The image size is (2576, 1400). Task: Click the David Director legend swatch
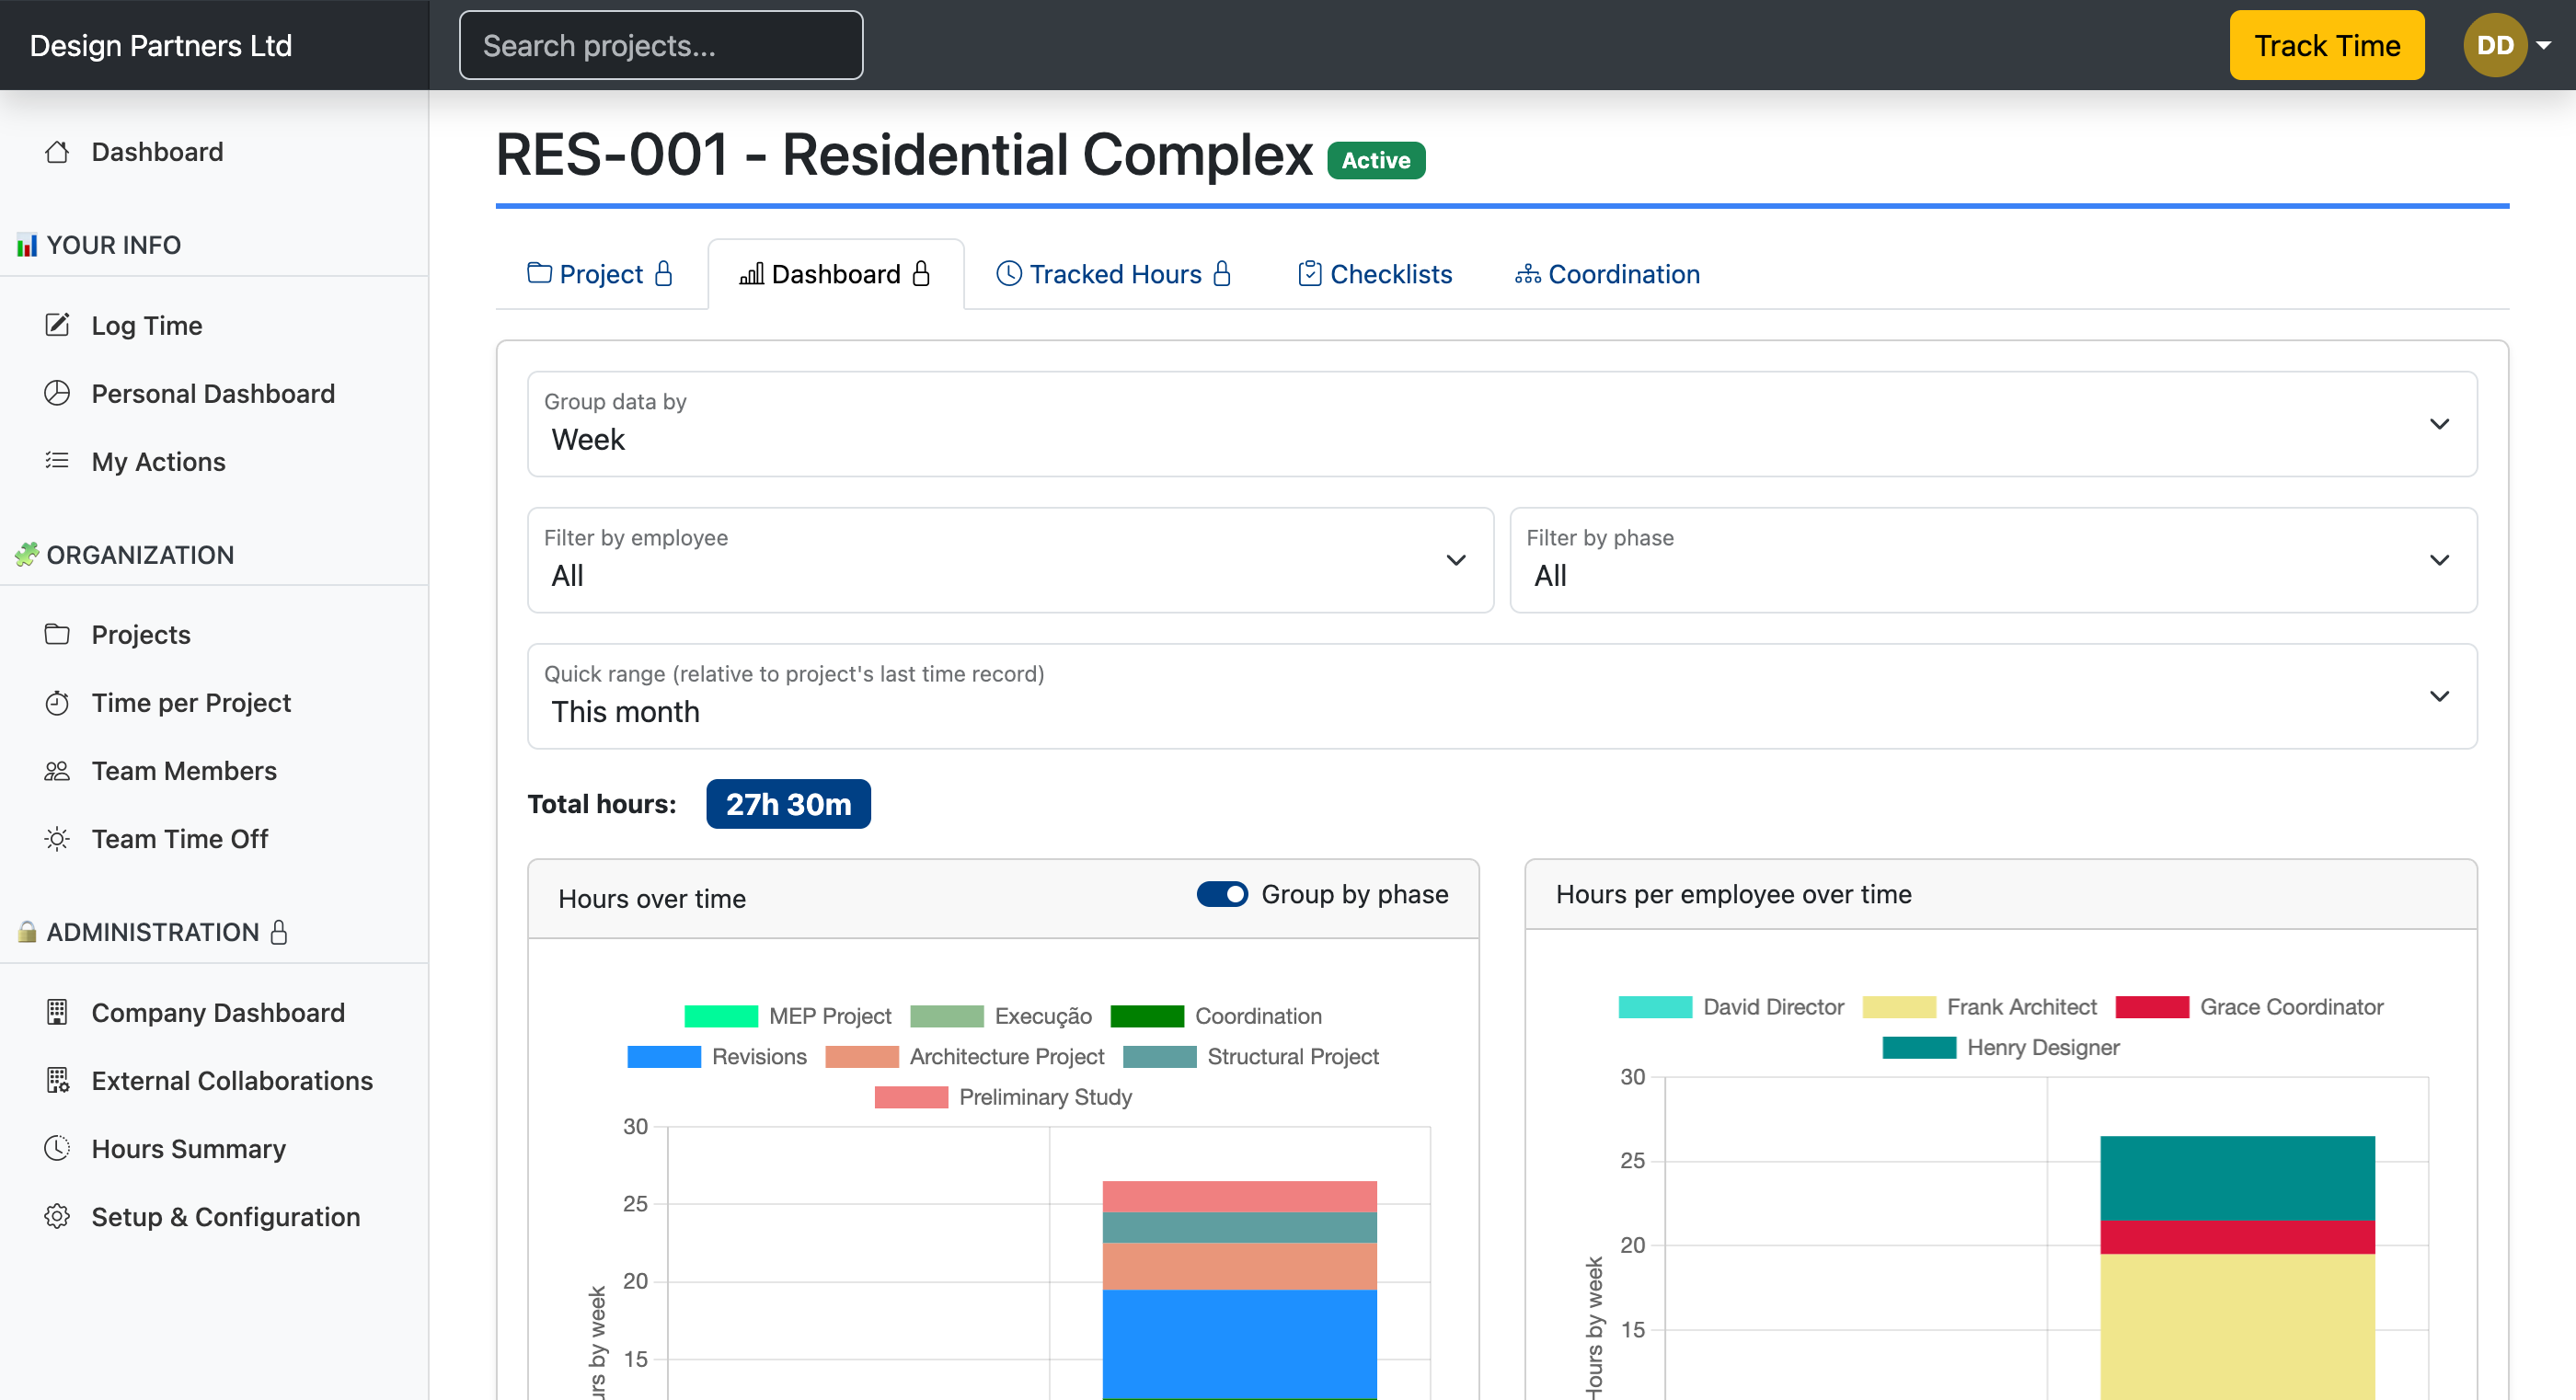[x=1655, y=1007]
